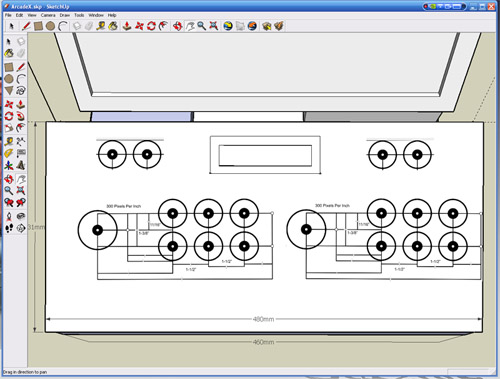Image resolution: width=500 pixels, height=379 pixels.
Task: Activate the Section Plane tool
Action: (21, 228)
